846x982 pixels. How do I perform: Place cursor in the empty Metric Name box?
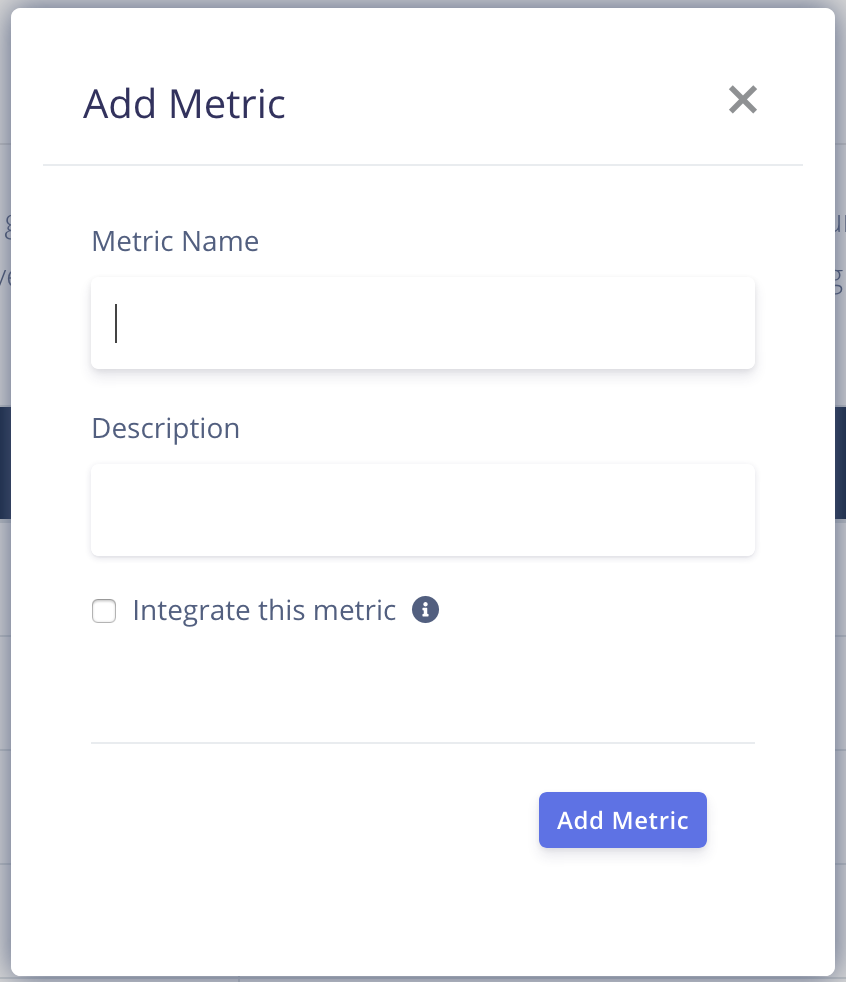(x=423, y=323)
